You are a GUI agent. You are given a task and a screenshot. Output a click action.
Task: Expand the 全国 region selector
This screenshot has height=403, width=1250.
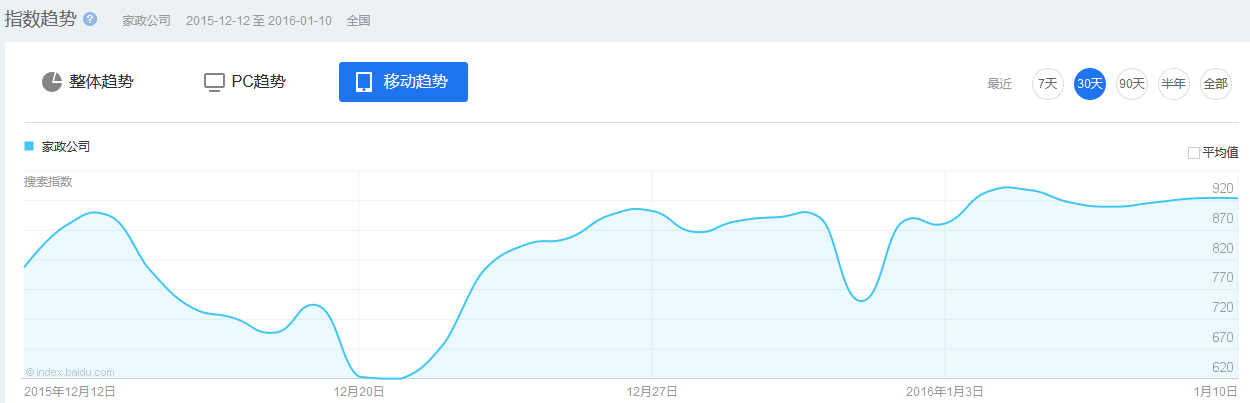[358, 20]
